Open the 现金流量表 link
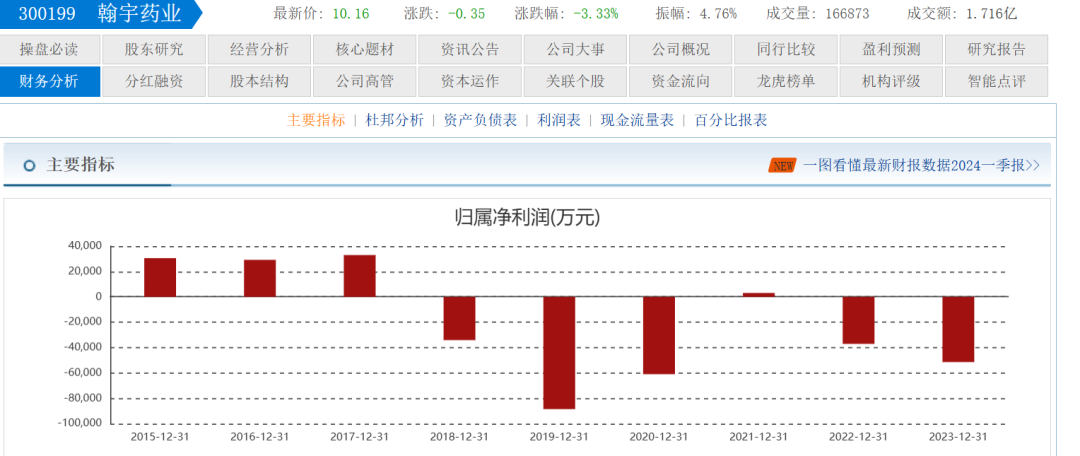This screenshot has width=1080, height=456. click(x=637, y=120)
